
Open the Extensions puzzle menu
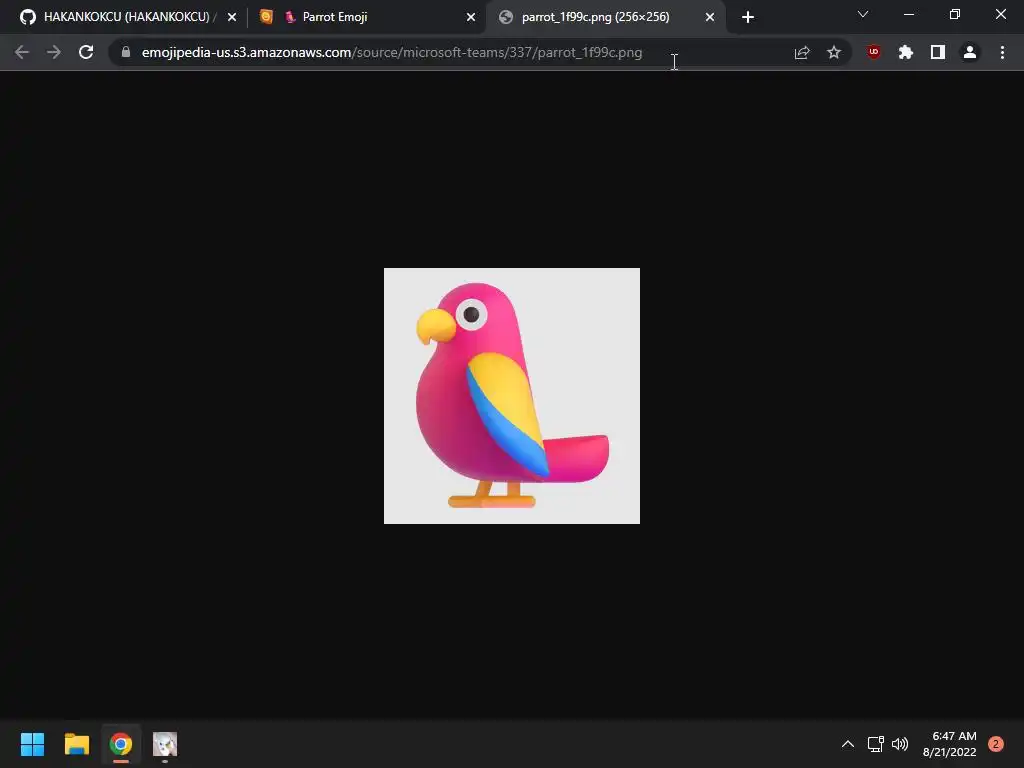[x=906, y=52]
